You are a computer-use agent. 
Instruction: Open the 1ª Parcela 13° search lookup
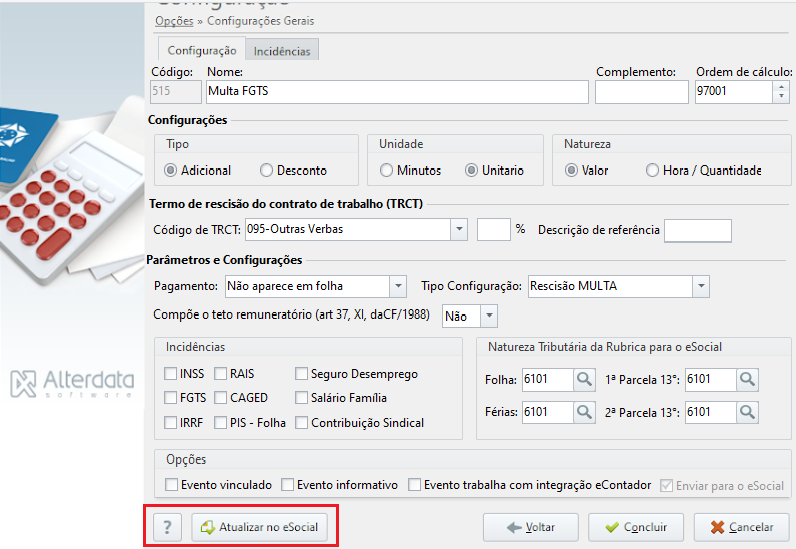(747, 380)
